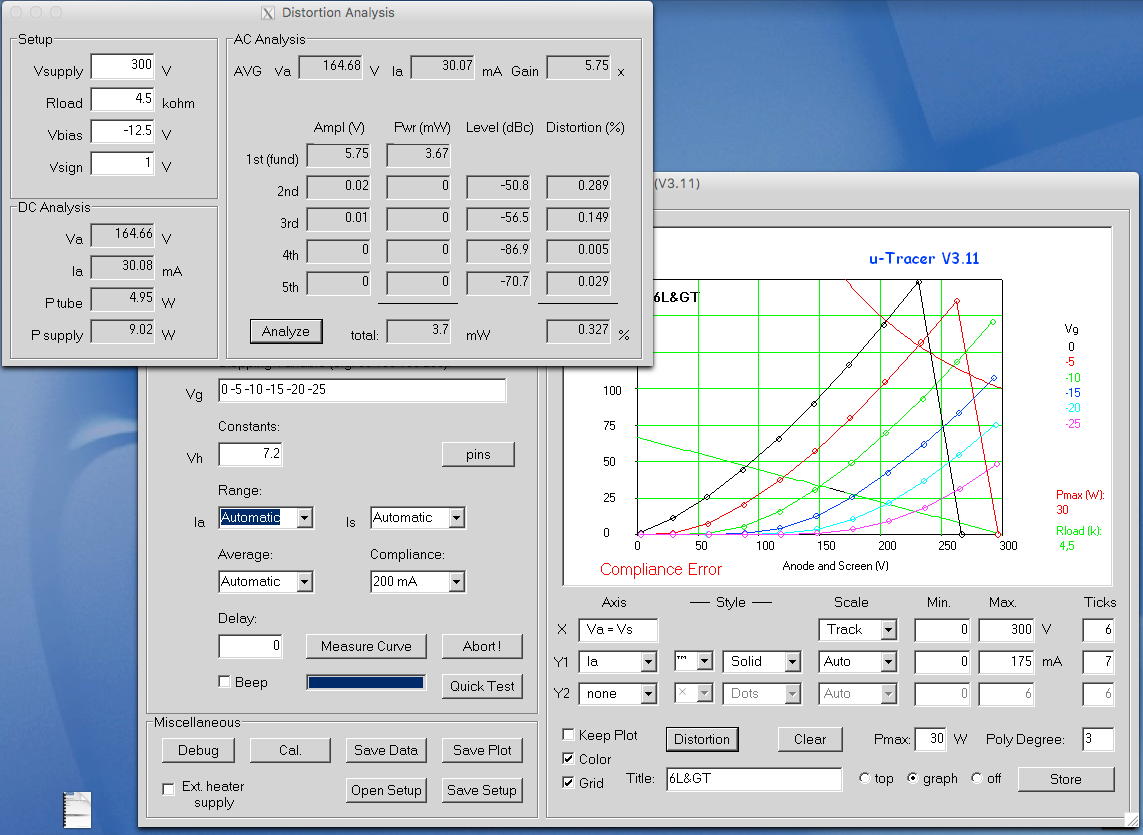Click the blue measurement progress bar

coord(365,683)
